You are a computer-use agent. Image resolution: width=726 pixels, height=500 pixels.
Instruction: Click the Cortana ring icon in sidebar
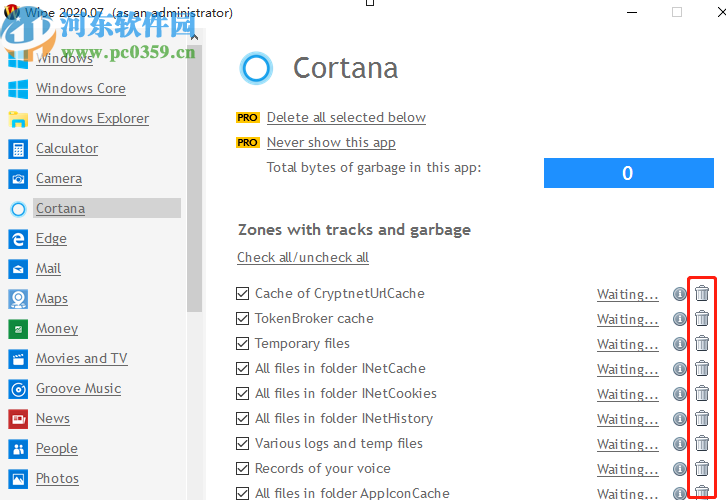pyautogui.click(x=18, y=209)
